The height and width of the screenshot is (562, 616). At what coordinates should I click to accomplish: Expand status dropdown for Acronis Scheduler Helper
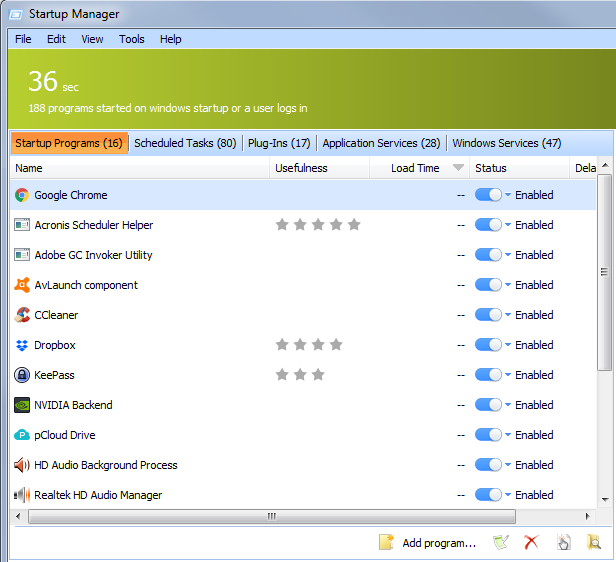(x=508, y=224)
